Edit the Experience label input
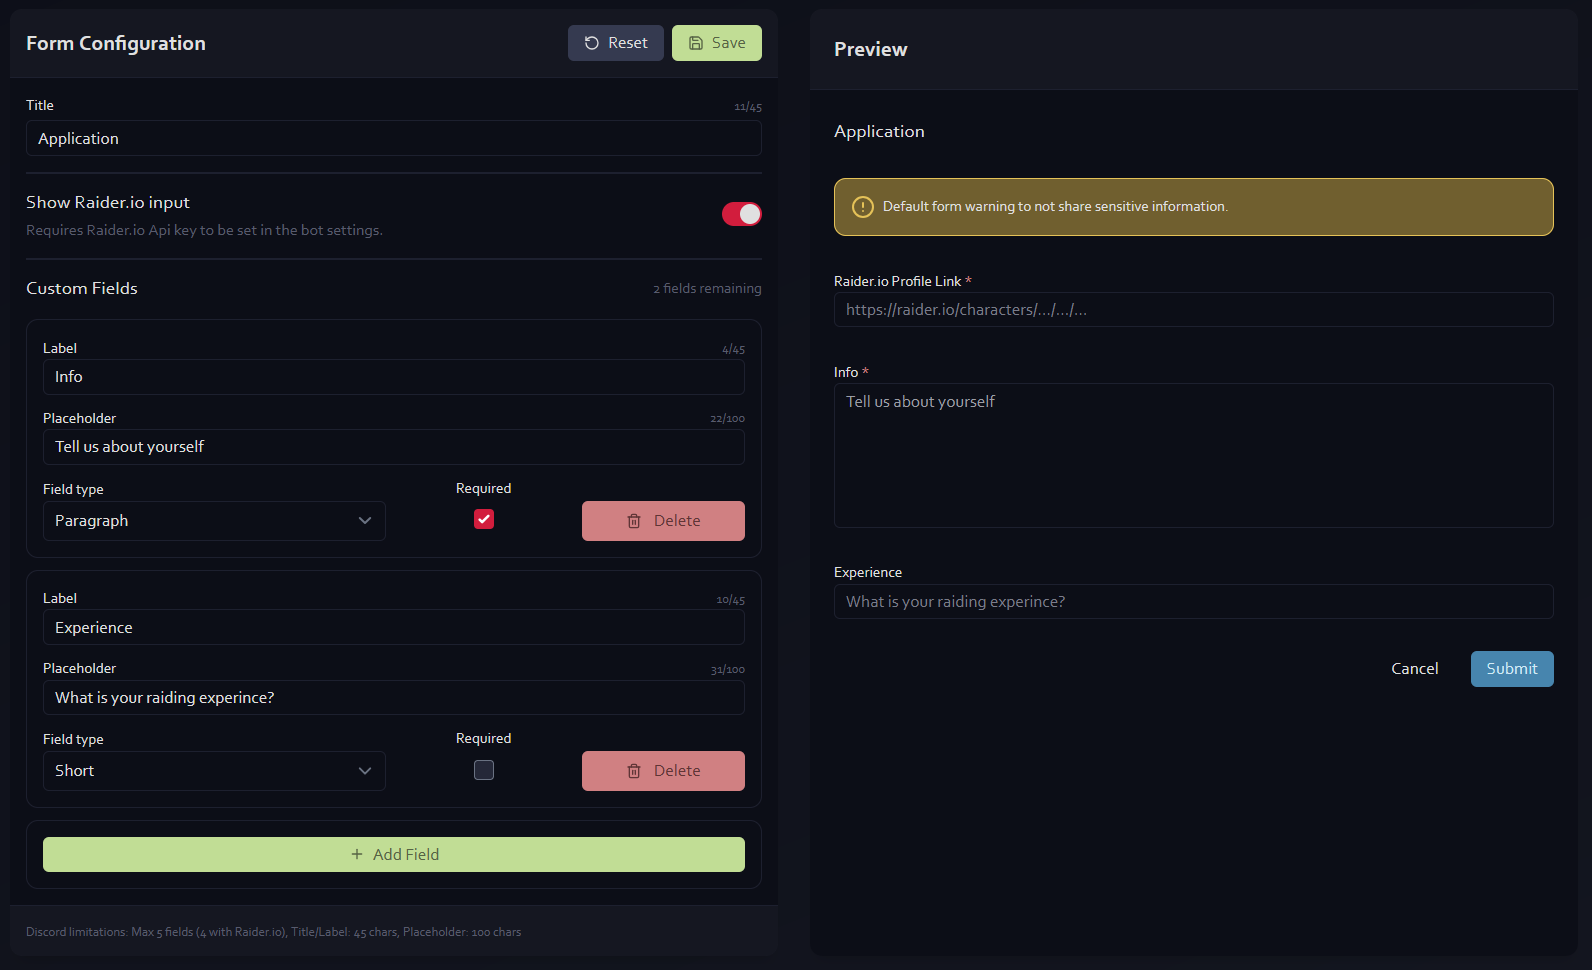 (393, 628)
